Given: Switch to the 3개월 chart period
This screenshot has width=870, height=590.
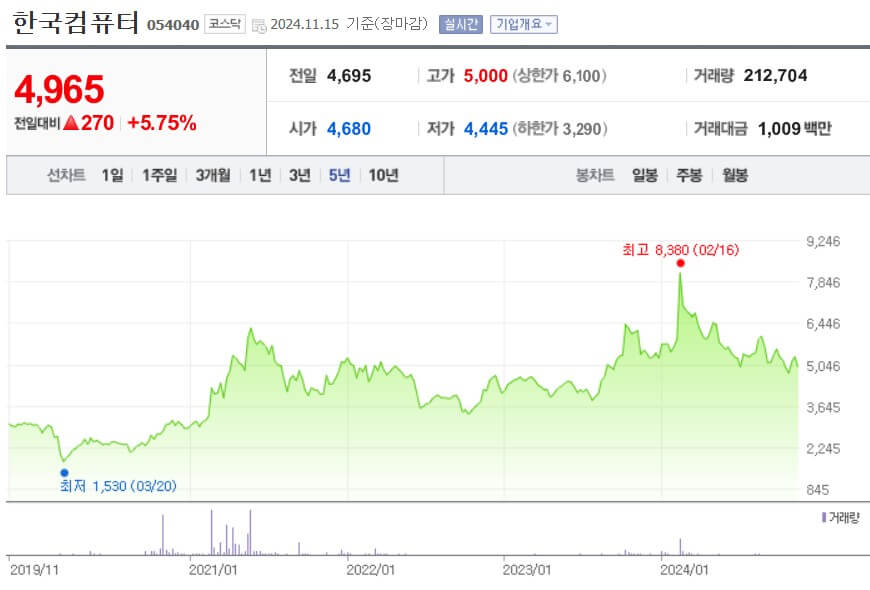Looking at the screenshot, I should point(213,175).
